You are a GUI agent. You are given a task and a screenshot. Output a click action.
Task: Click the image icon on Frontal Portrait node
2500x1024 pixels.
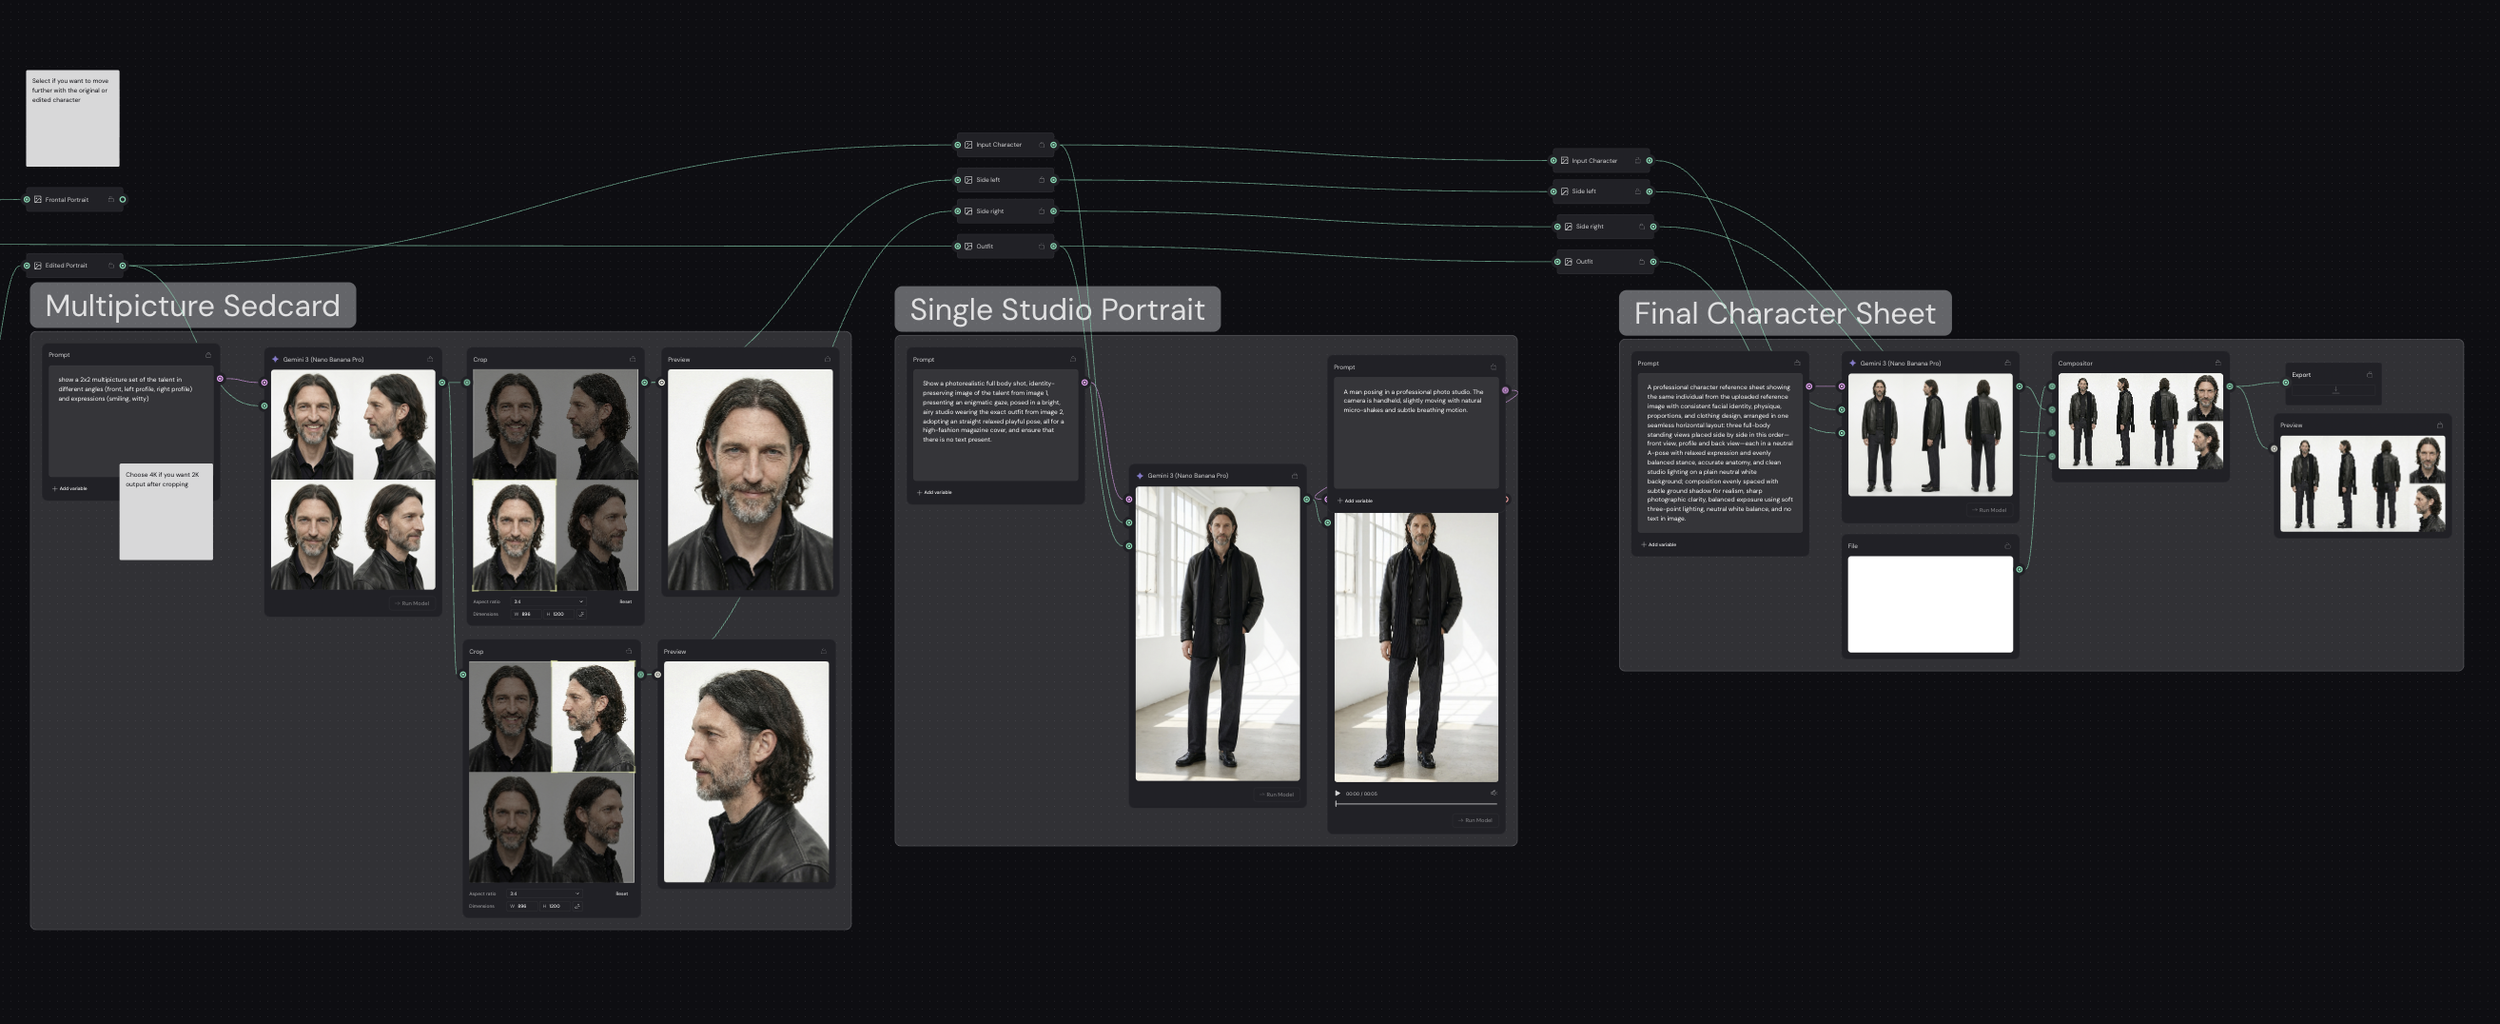tap(38, 200)
